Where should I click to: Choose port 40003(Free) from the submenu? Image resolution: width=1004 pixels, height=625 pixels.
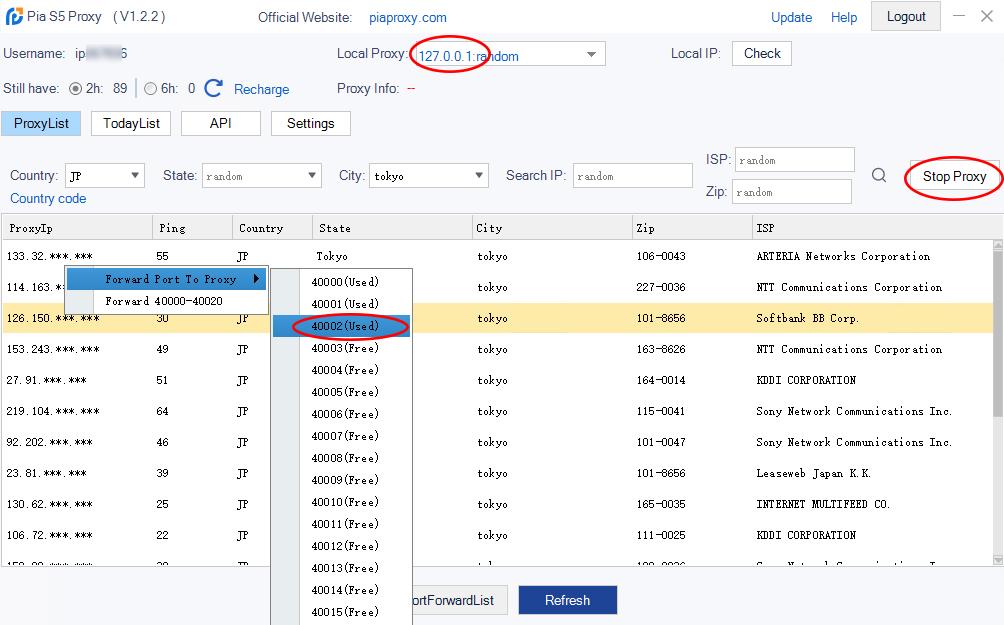pyautogui.click(x=345, y=348)
